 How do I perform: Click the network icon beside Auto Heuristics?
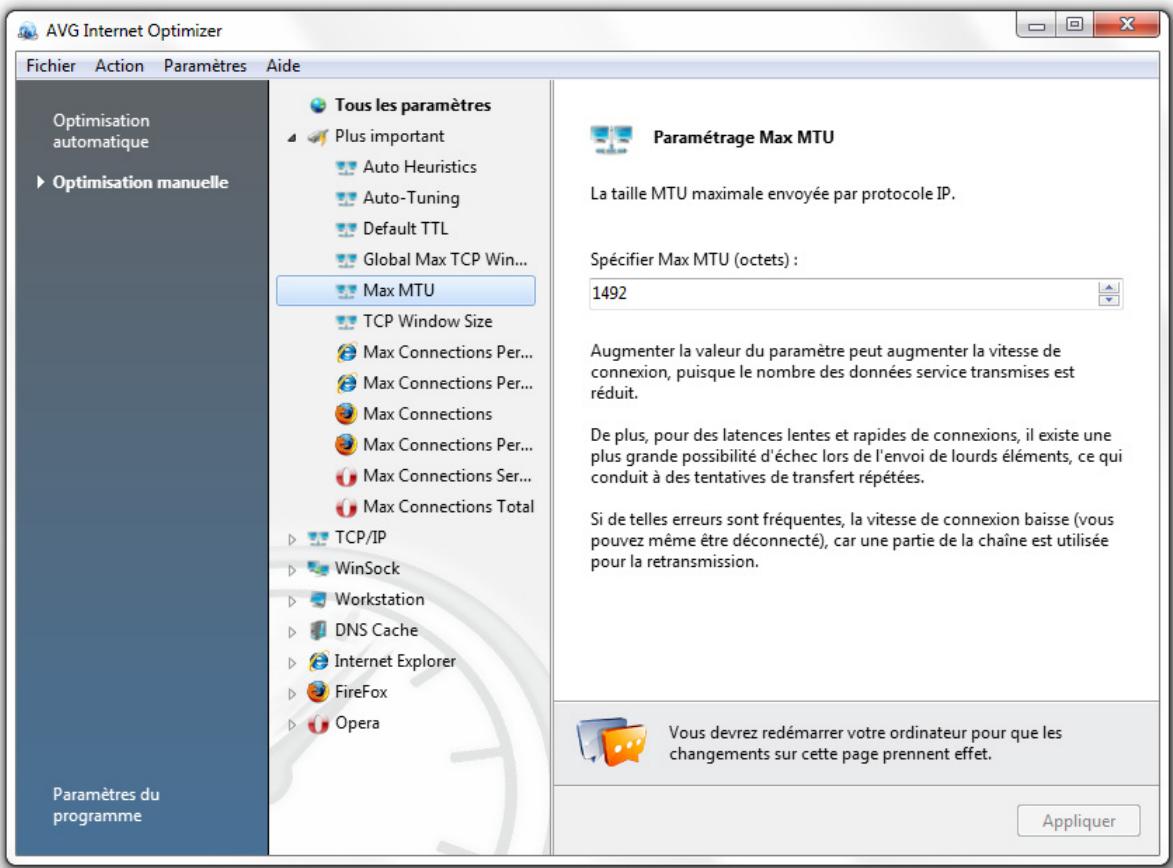point(346,168)
